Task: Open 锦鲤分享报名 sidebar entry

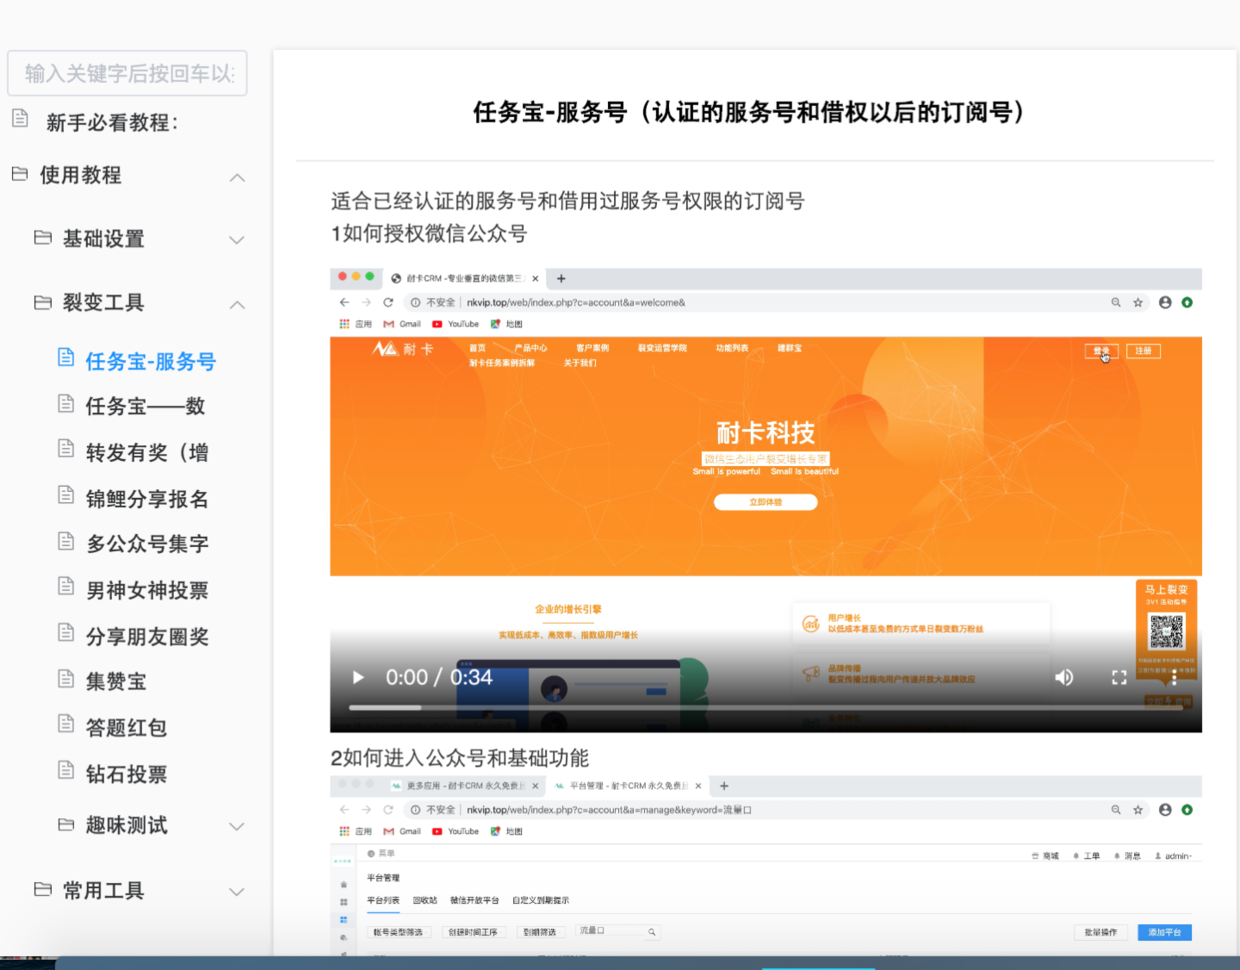Action: pyautogui.click(x=147, y=499)
